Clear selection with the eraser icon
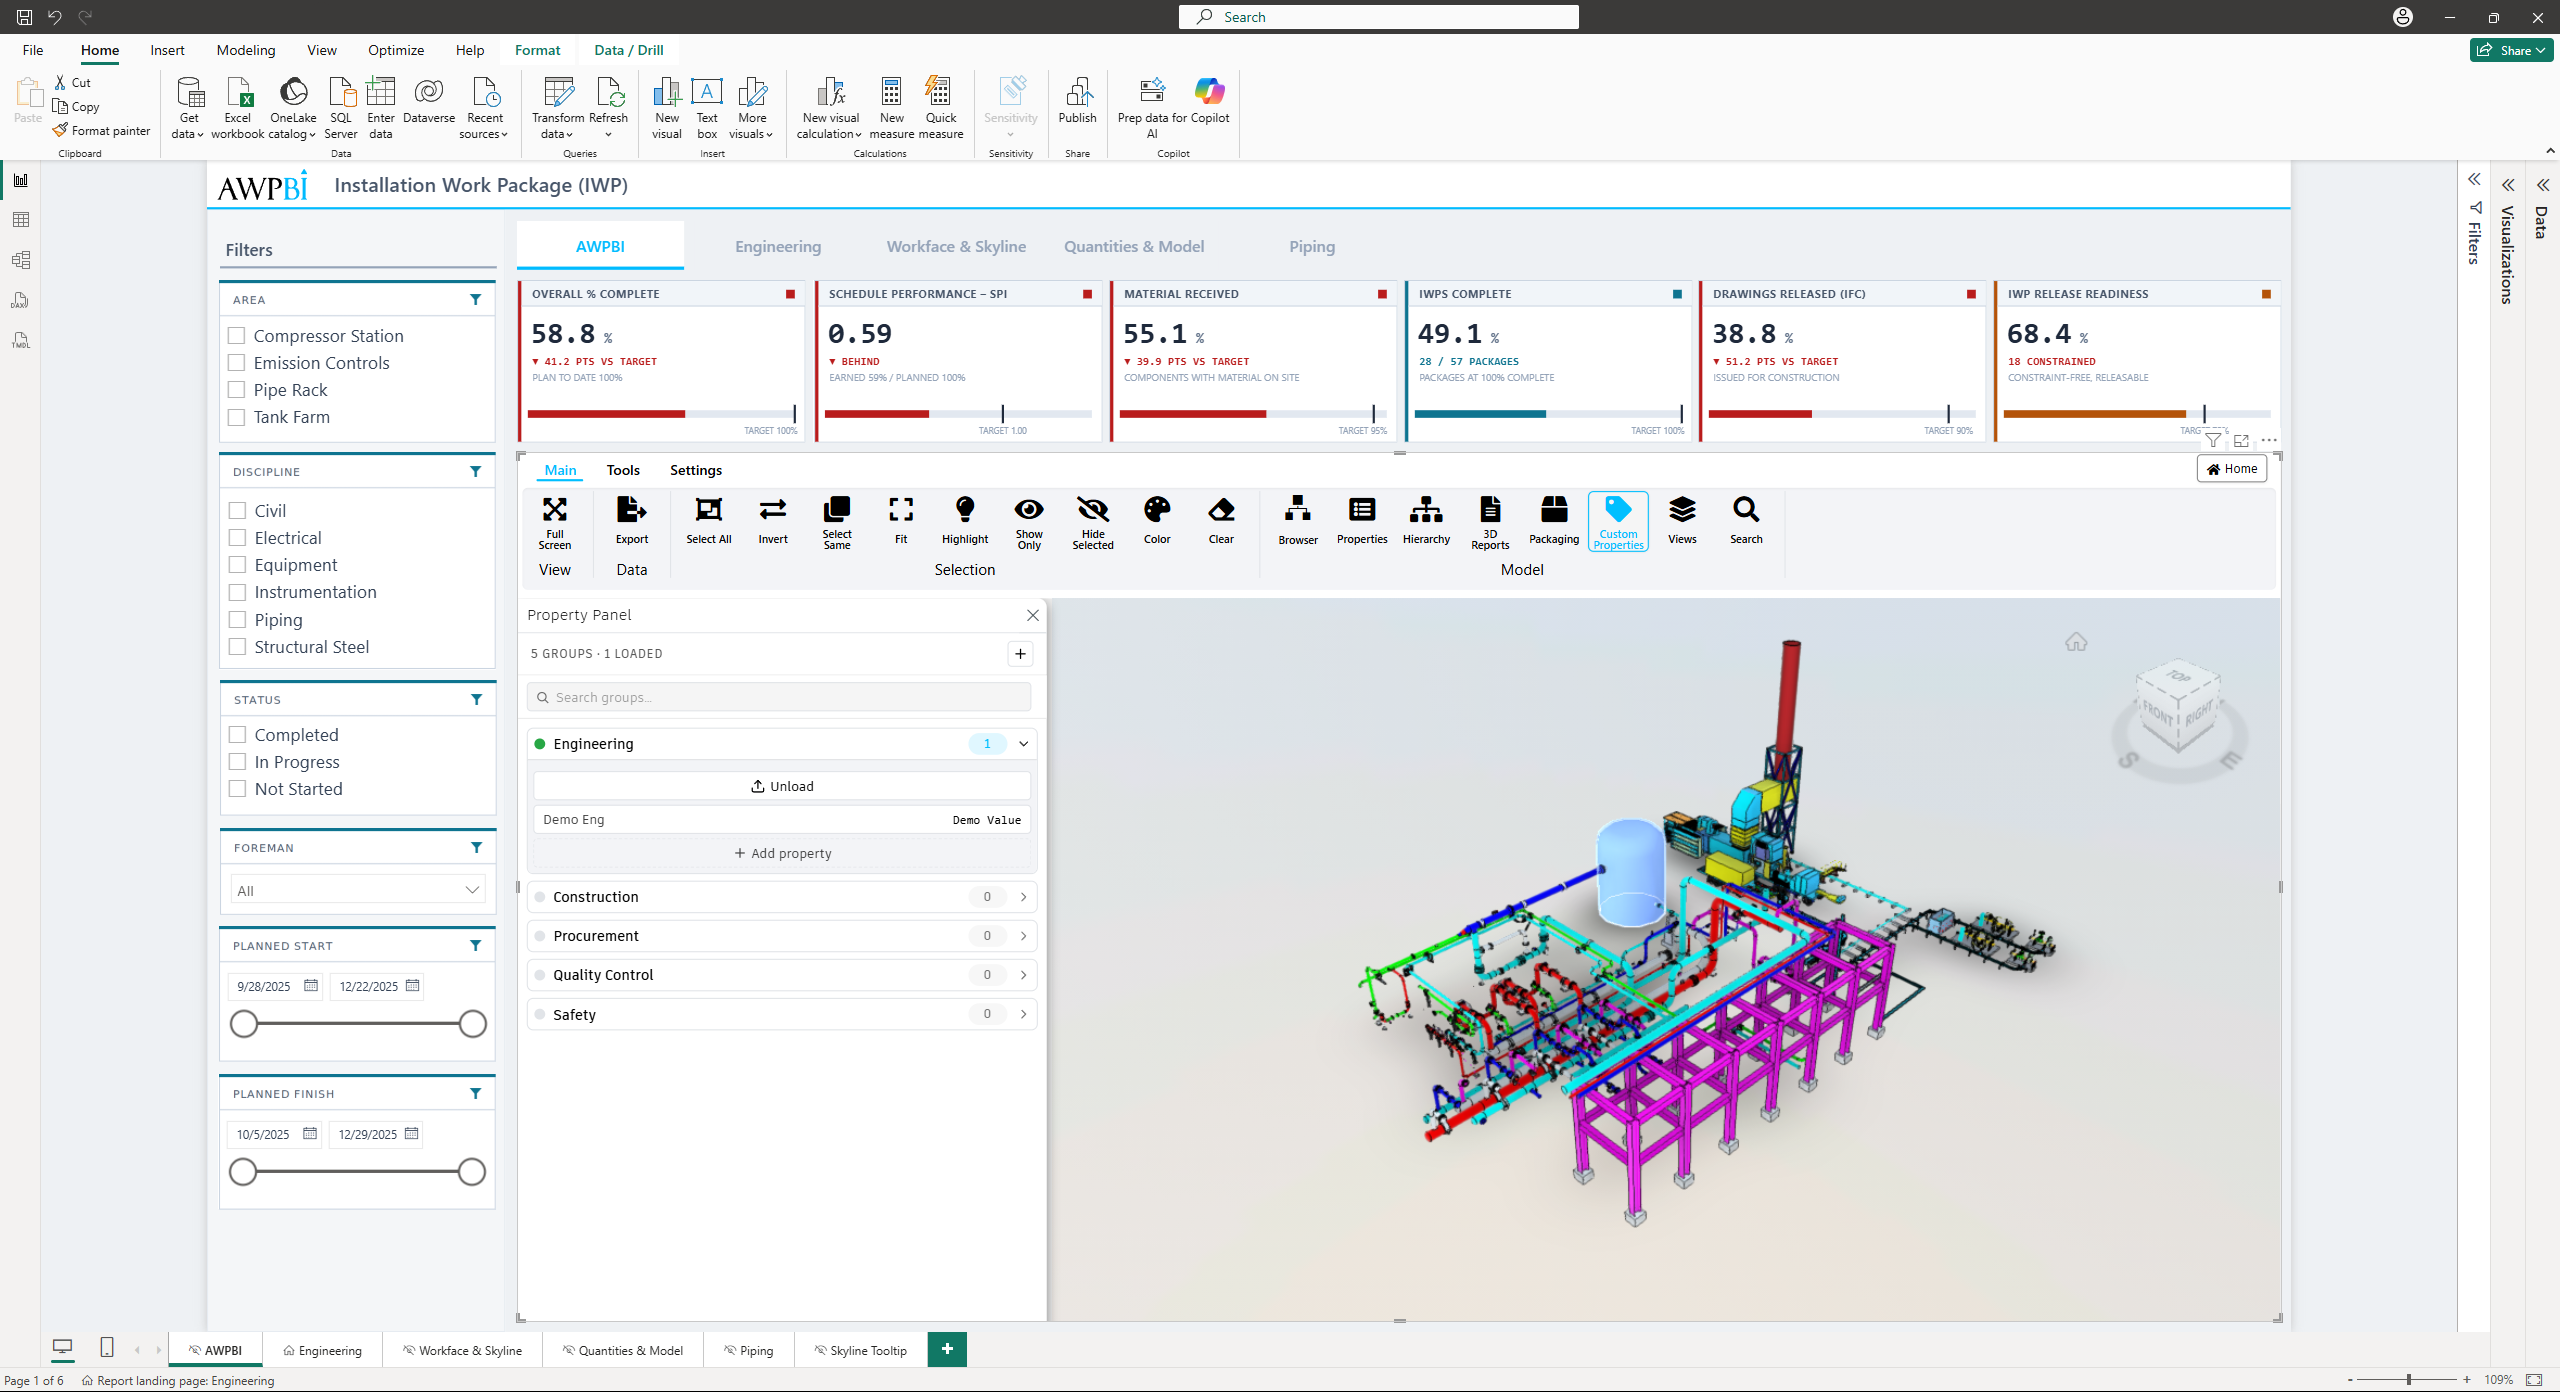The image size is (2560, 1392). 1220,522
